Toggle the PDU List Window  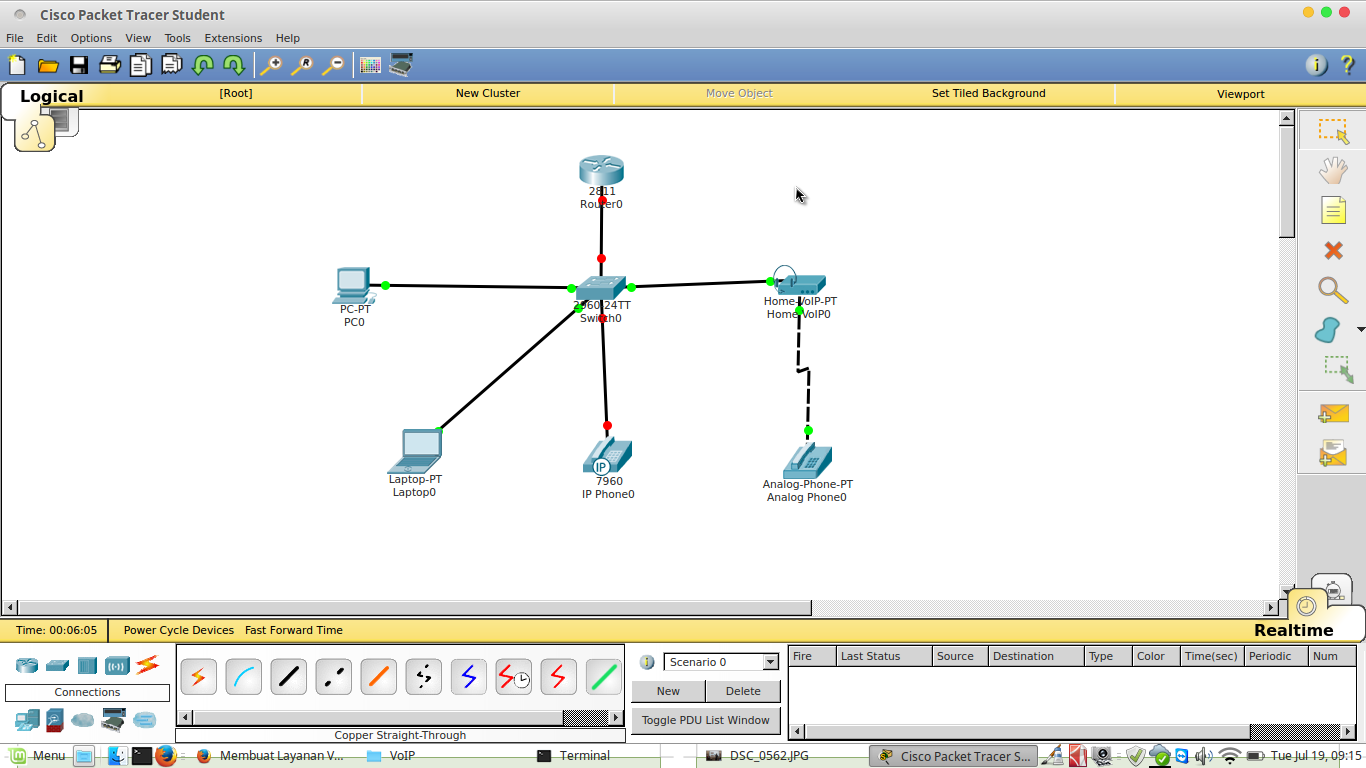point(705,720)
